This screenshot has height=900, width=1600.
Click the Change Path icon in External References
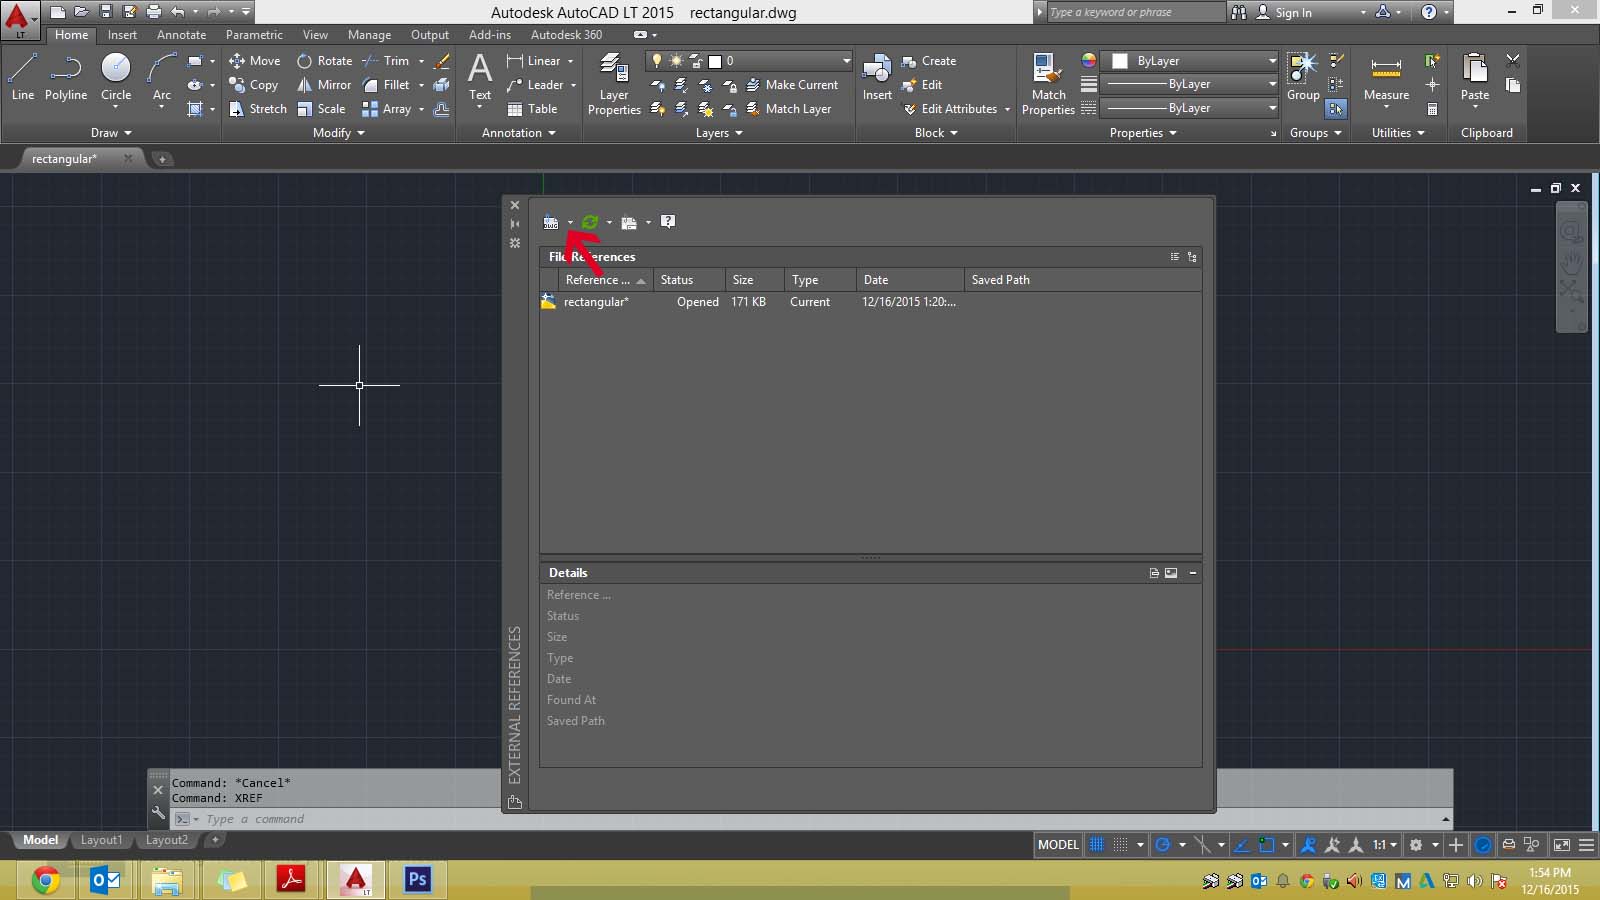[x=629, y=222]
